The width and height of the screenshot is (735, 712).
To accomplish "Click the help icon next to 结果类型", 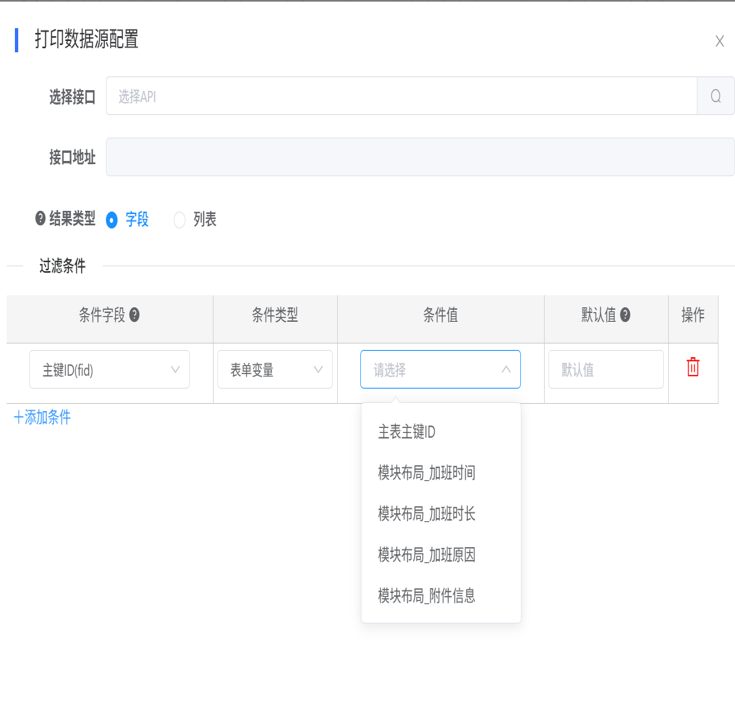I will tap(40, 219).
